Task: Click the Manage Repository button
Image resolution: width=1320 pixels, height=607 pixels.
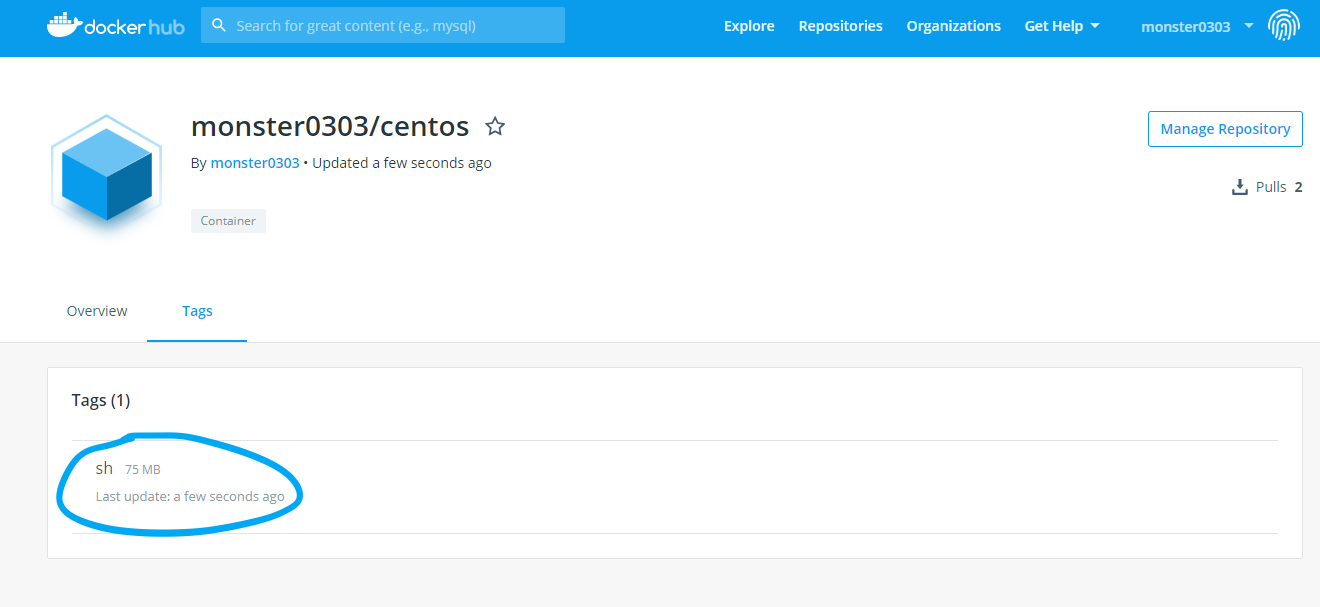Action: 1225,129
